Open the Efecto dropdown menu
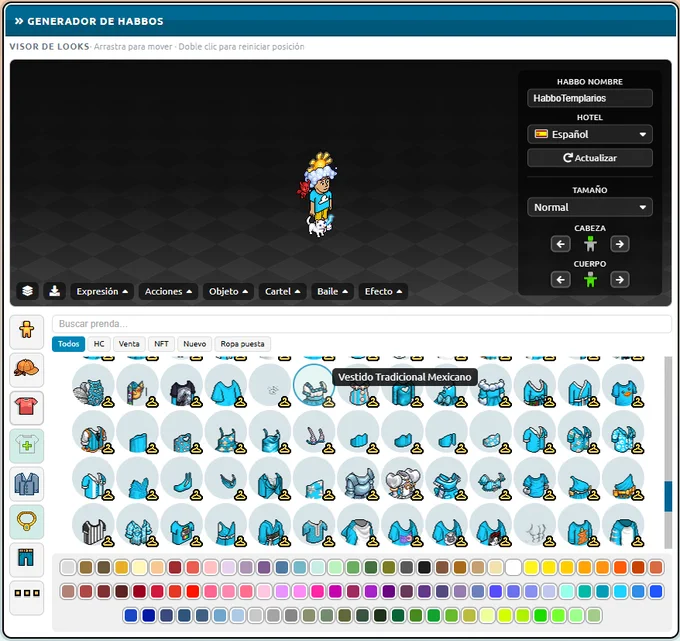The image size is (680, 641). coord(383,291)
